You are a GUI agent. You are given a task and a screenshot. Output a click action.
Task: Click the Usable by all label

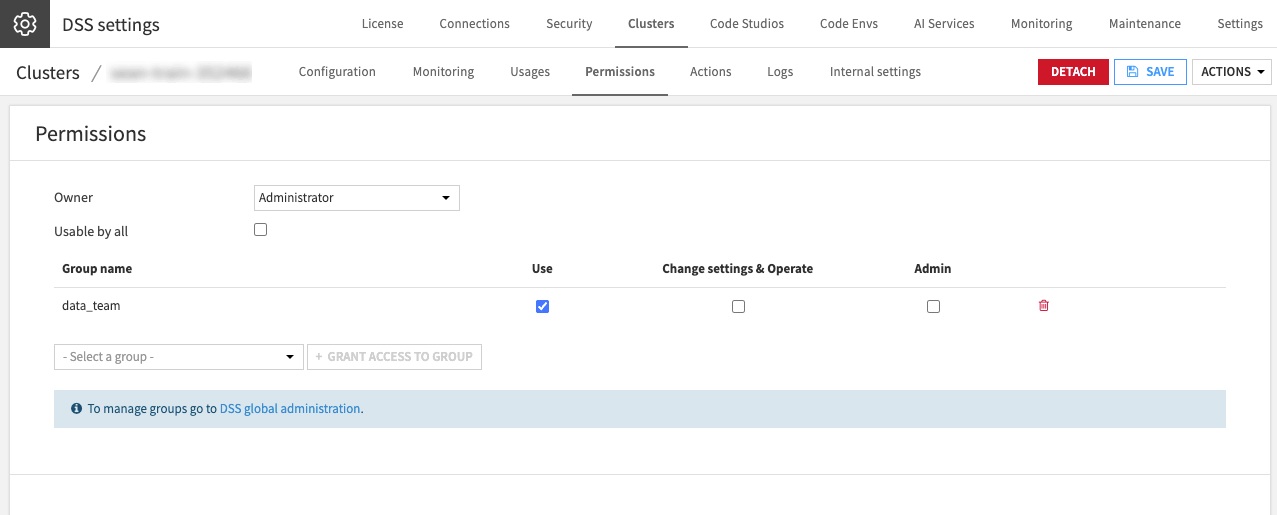coord(91,232)
